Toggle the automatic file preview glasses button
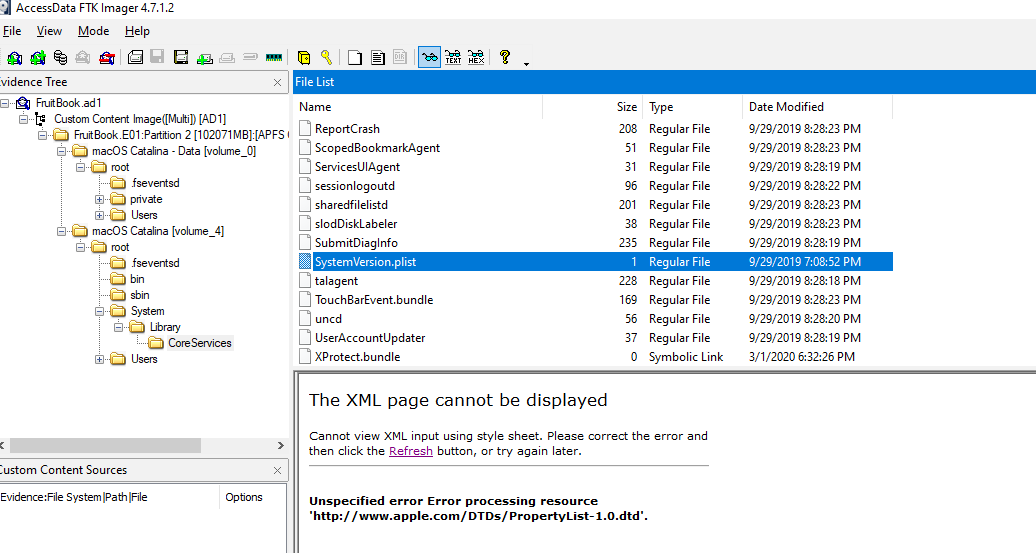This screenshot has width=1036, height=553. pyautogui.click(x=429, y=58)
